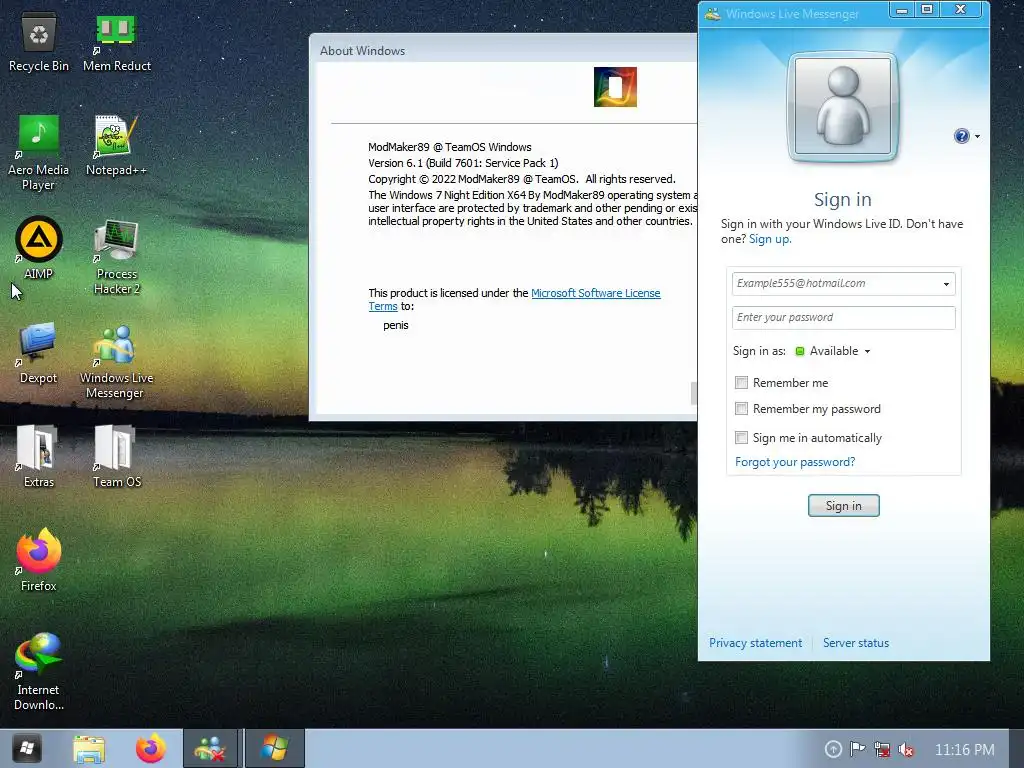Click the Messenger display picture avatar
The image size is (1024, 768).
coord(843,107)
